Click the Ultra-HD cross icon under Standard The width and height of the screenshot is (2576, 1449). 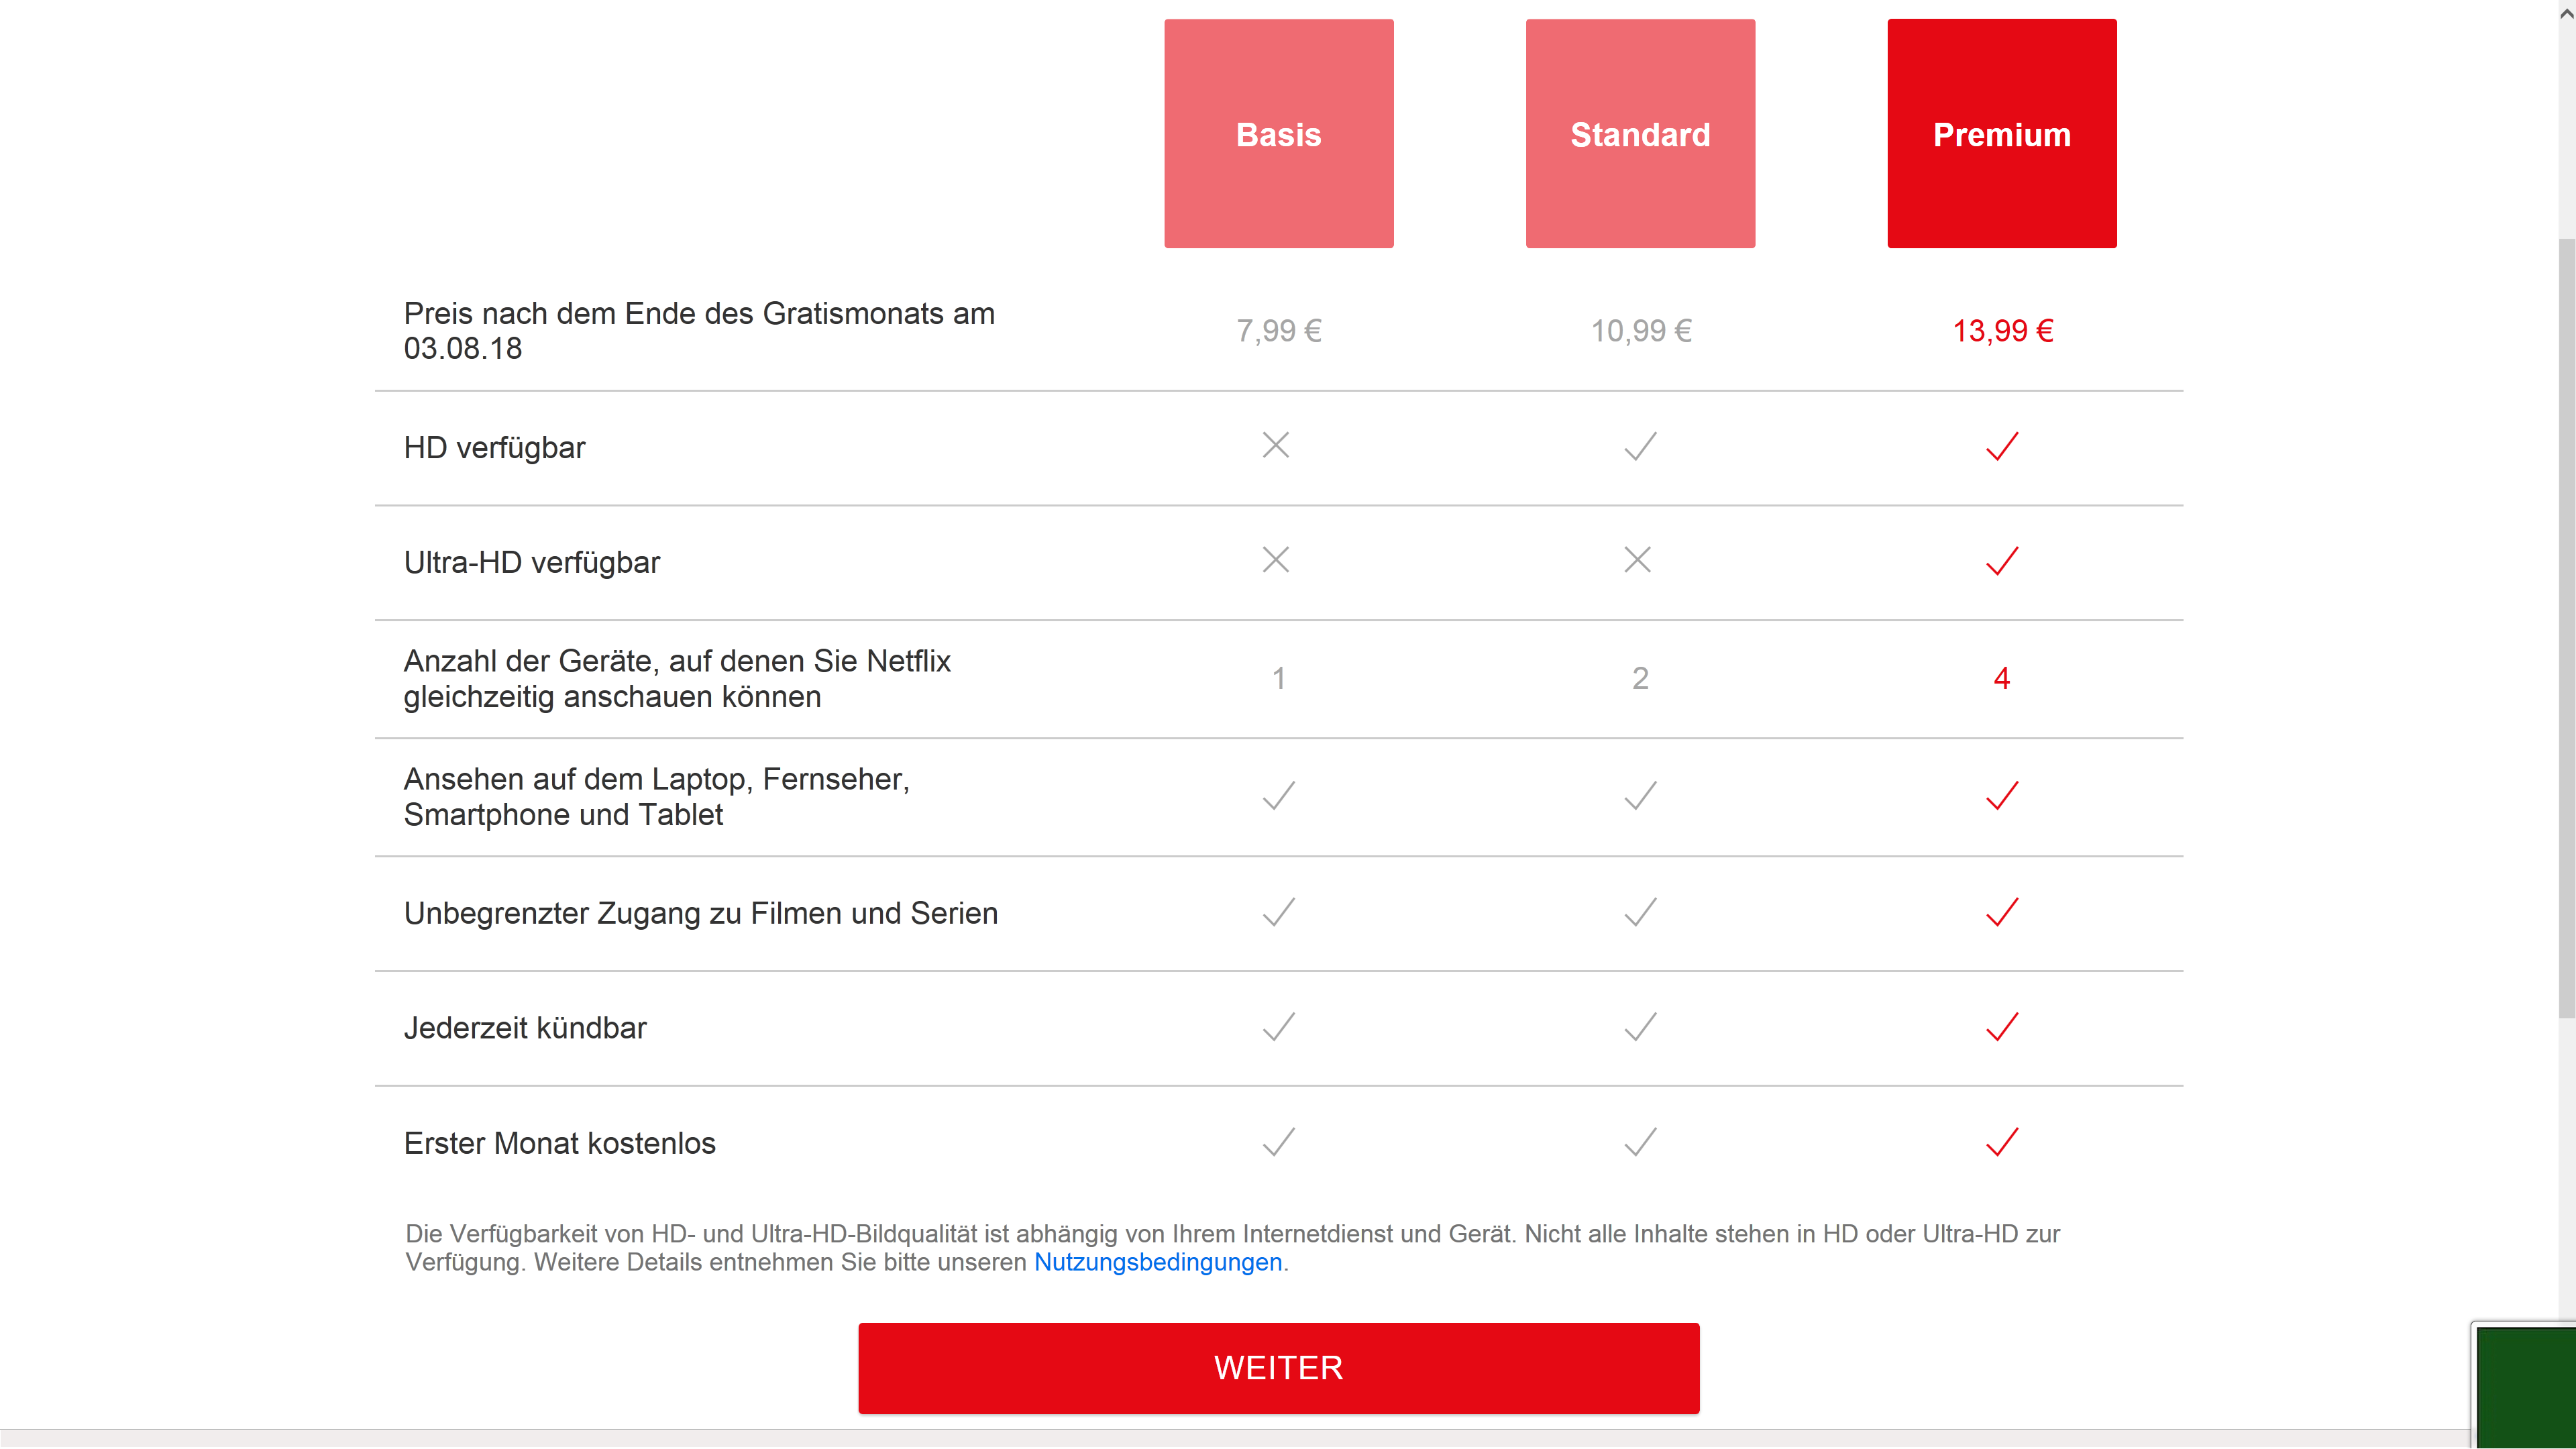pos(1637,559)
